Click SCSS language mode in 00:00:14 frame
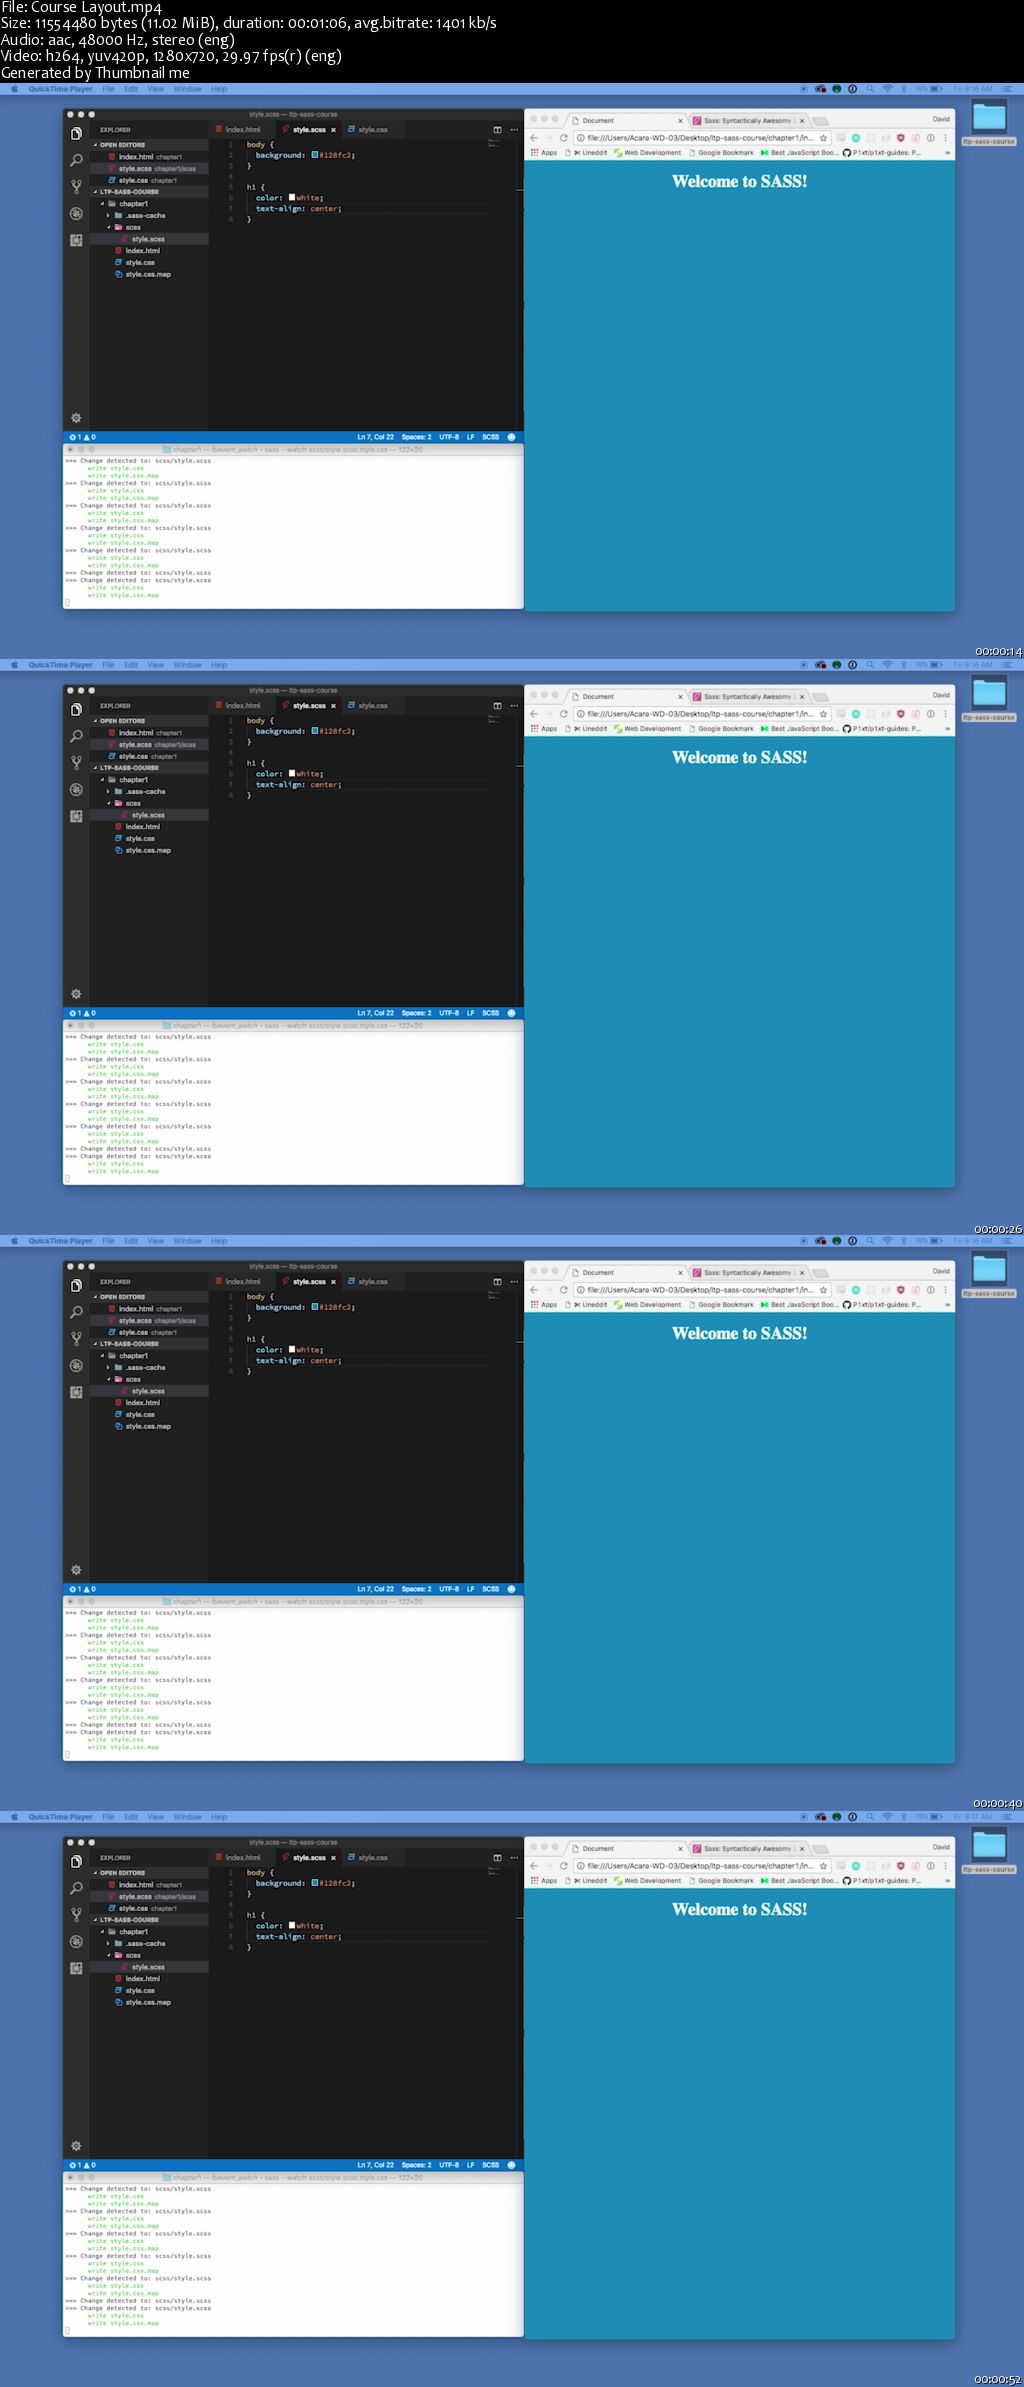Viewport: 1024px width, 2387px height. [490, 437]
